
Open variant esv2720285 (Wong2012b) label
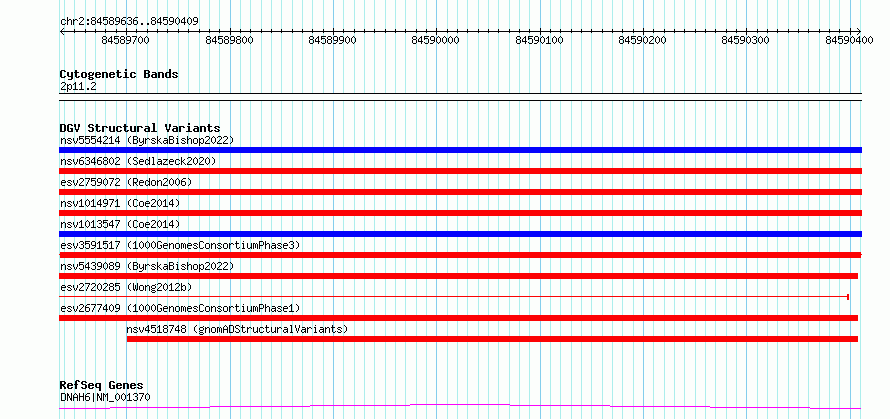click(126, 287)
